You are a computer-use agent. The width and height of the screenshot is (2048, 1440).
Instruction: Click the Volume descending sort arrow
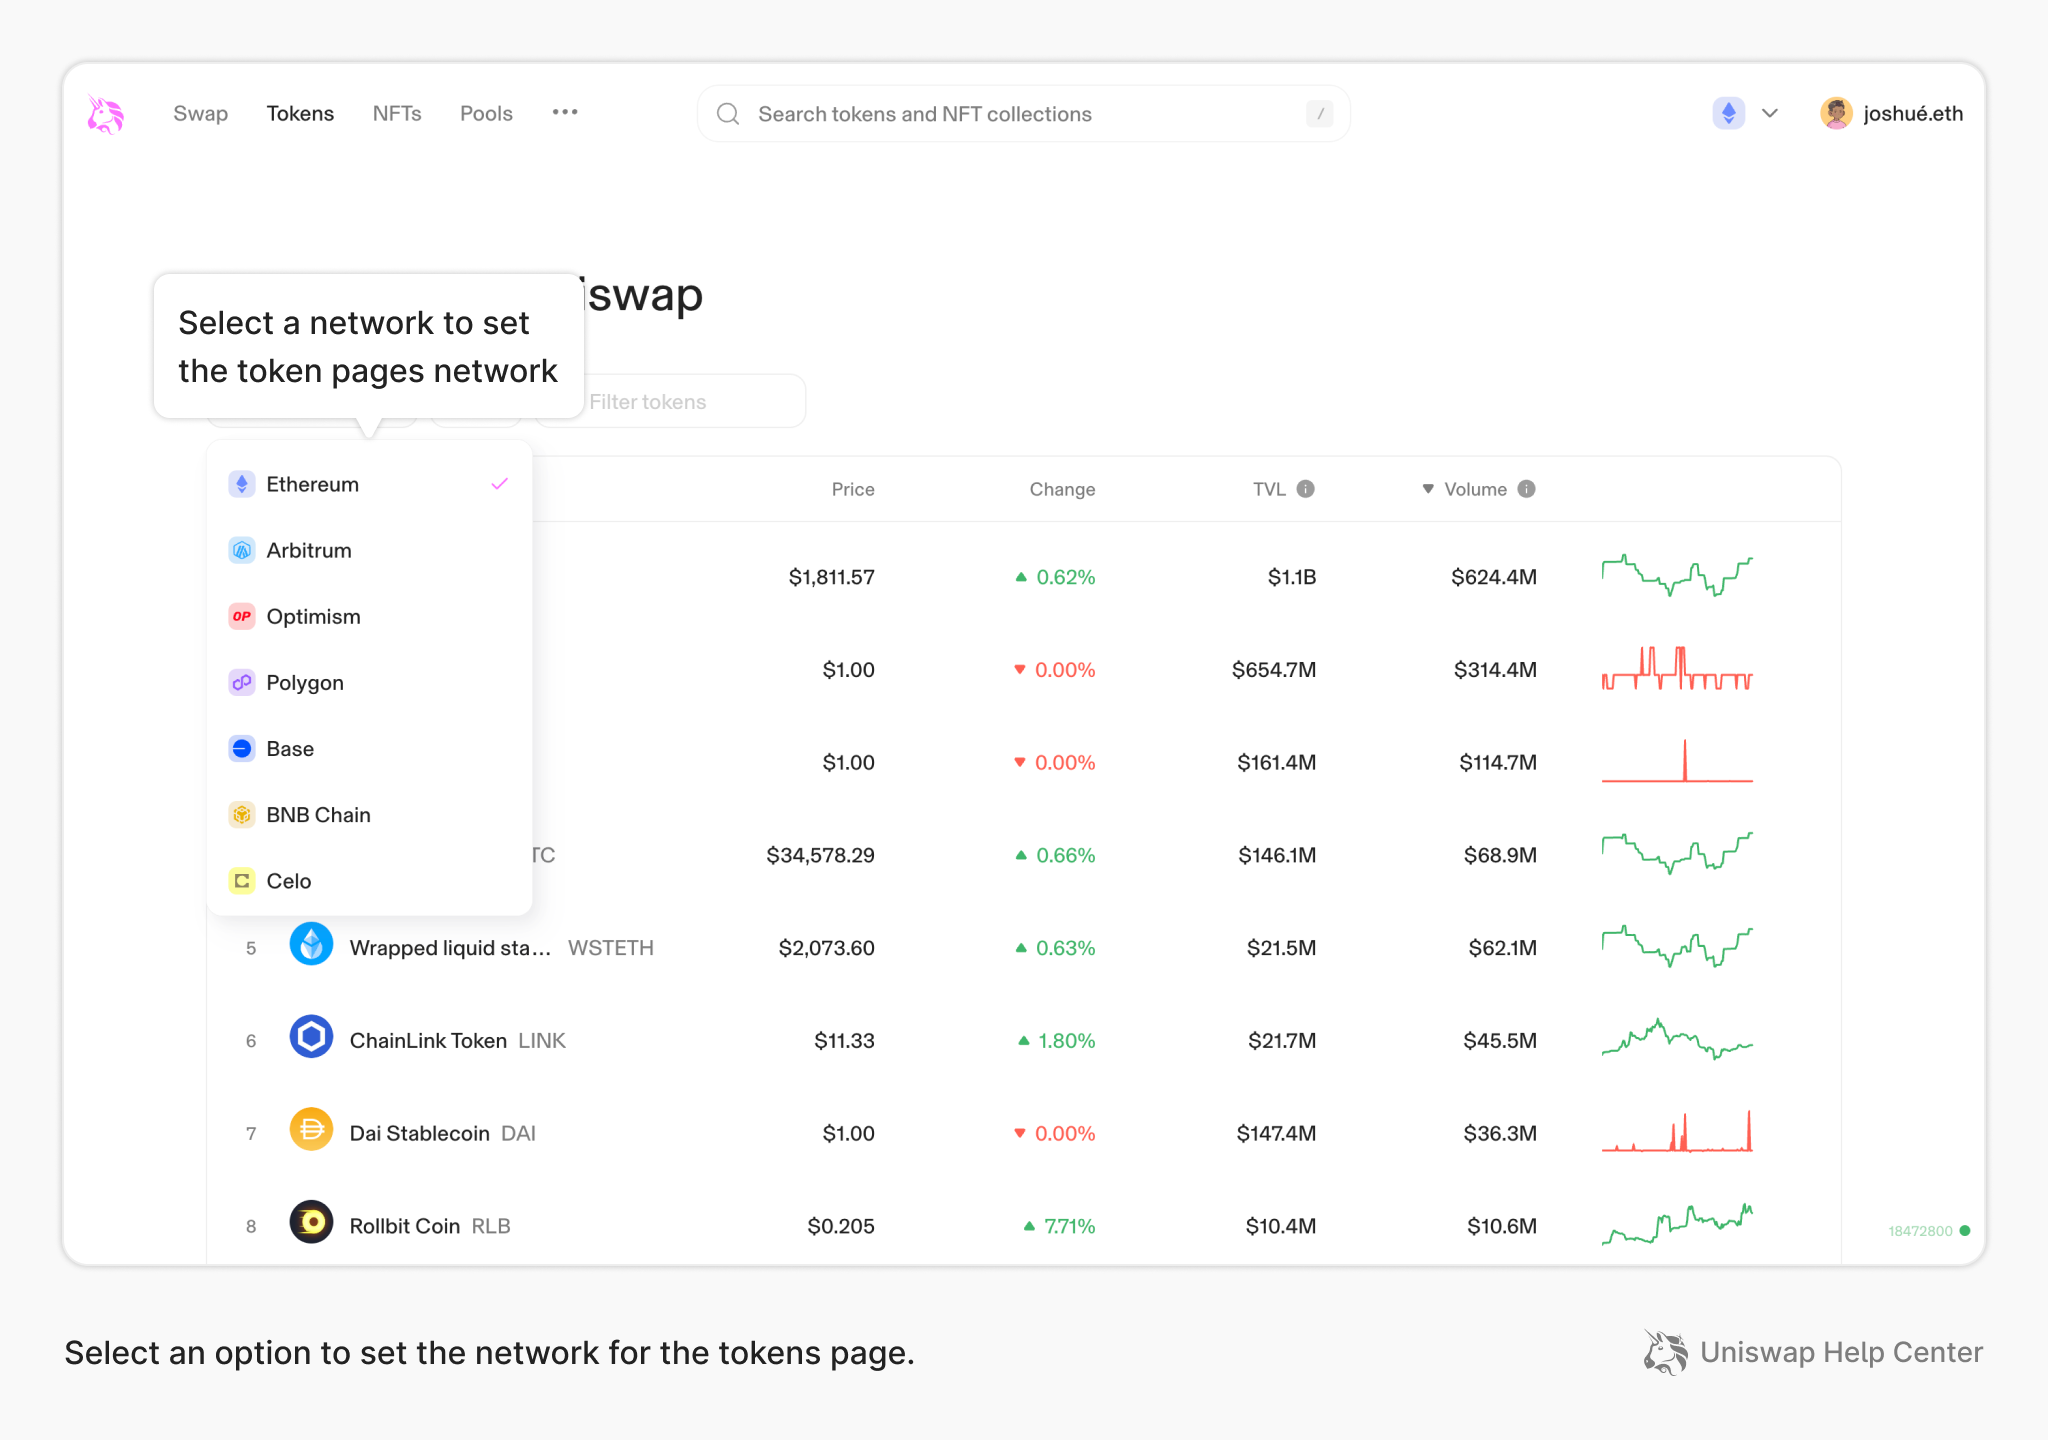point(1428,489)
